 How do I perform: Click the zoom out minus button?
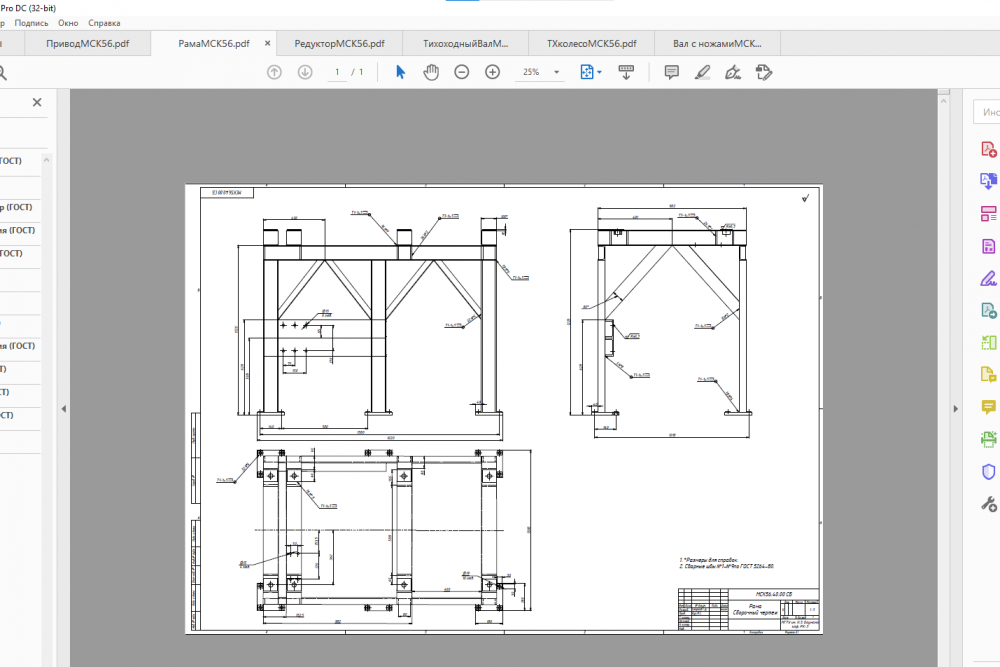pos(462,72)
